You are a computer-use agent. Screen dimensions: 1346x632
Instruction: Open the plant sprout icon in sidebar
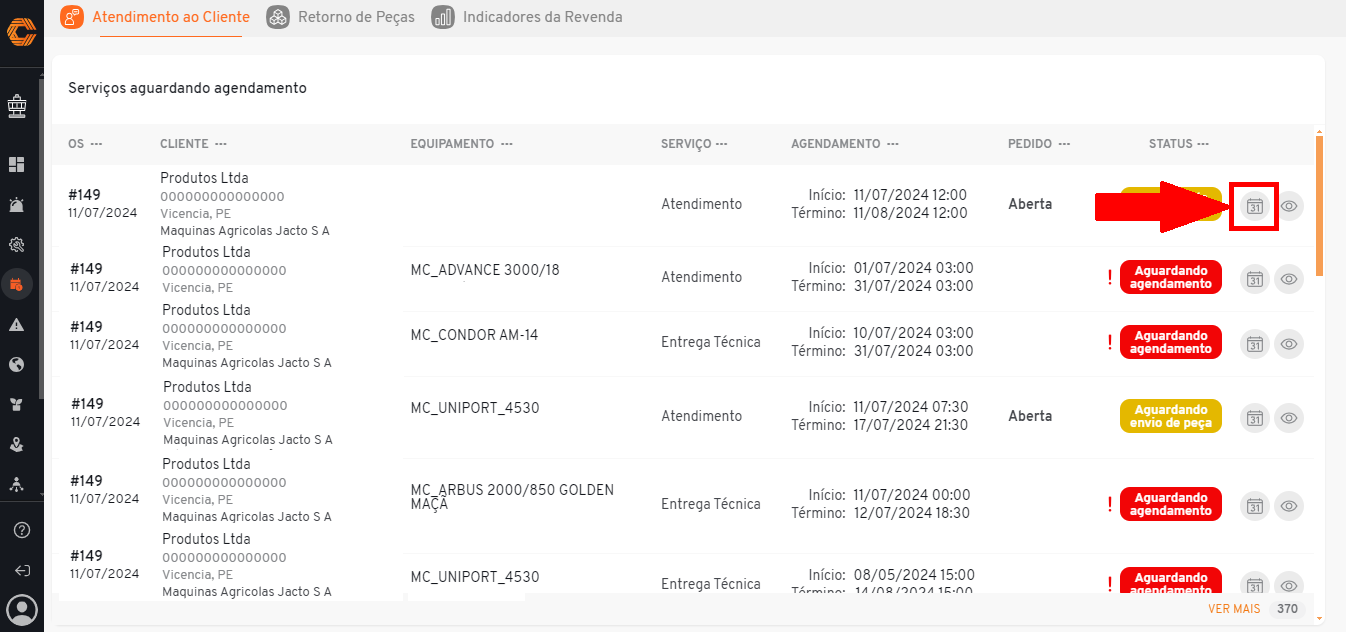tap(17, 404)
